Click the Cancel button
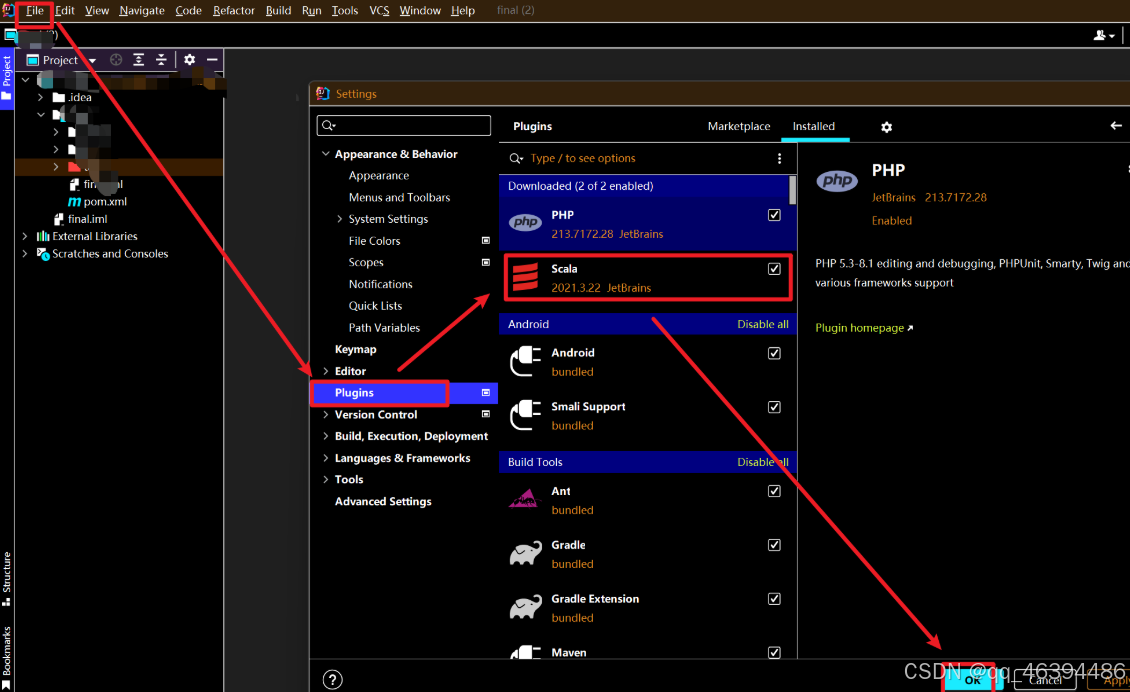The image size is (1130, 692). point(1045,680)
